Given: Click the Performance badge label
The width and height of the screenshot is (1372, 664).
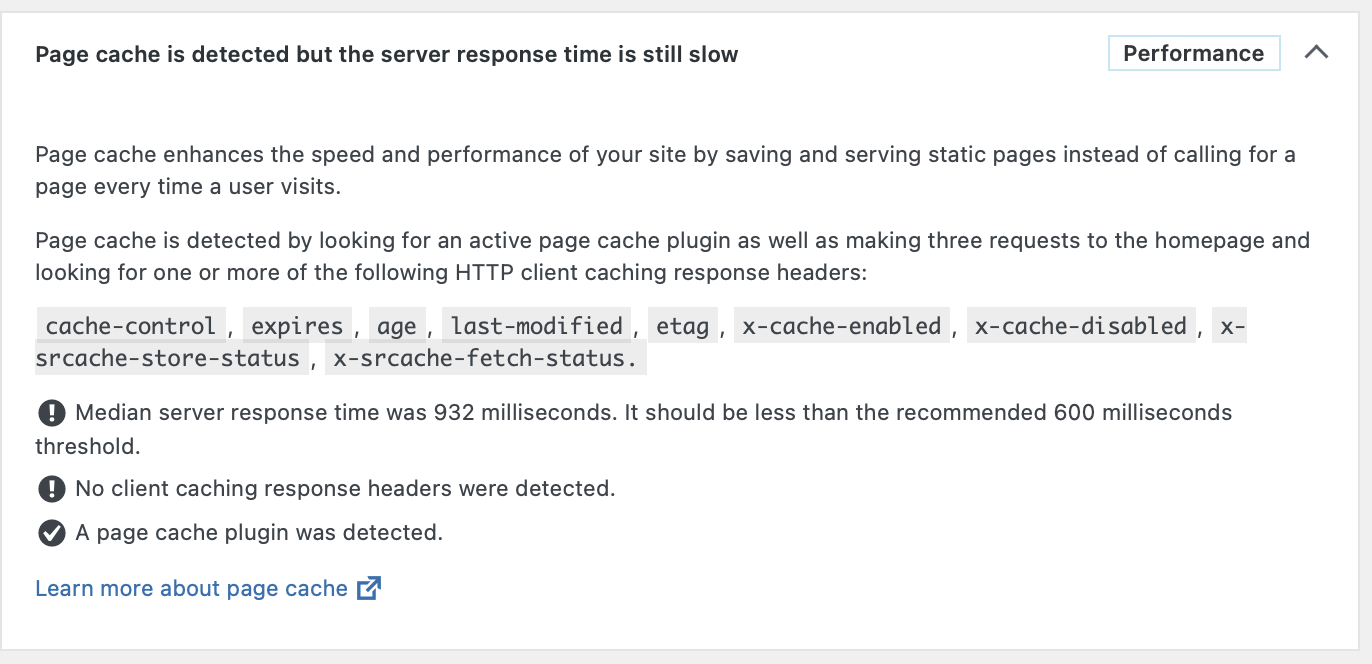Looking at the screenshot, I should [1193, 53].
